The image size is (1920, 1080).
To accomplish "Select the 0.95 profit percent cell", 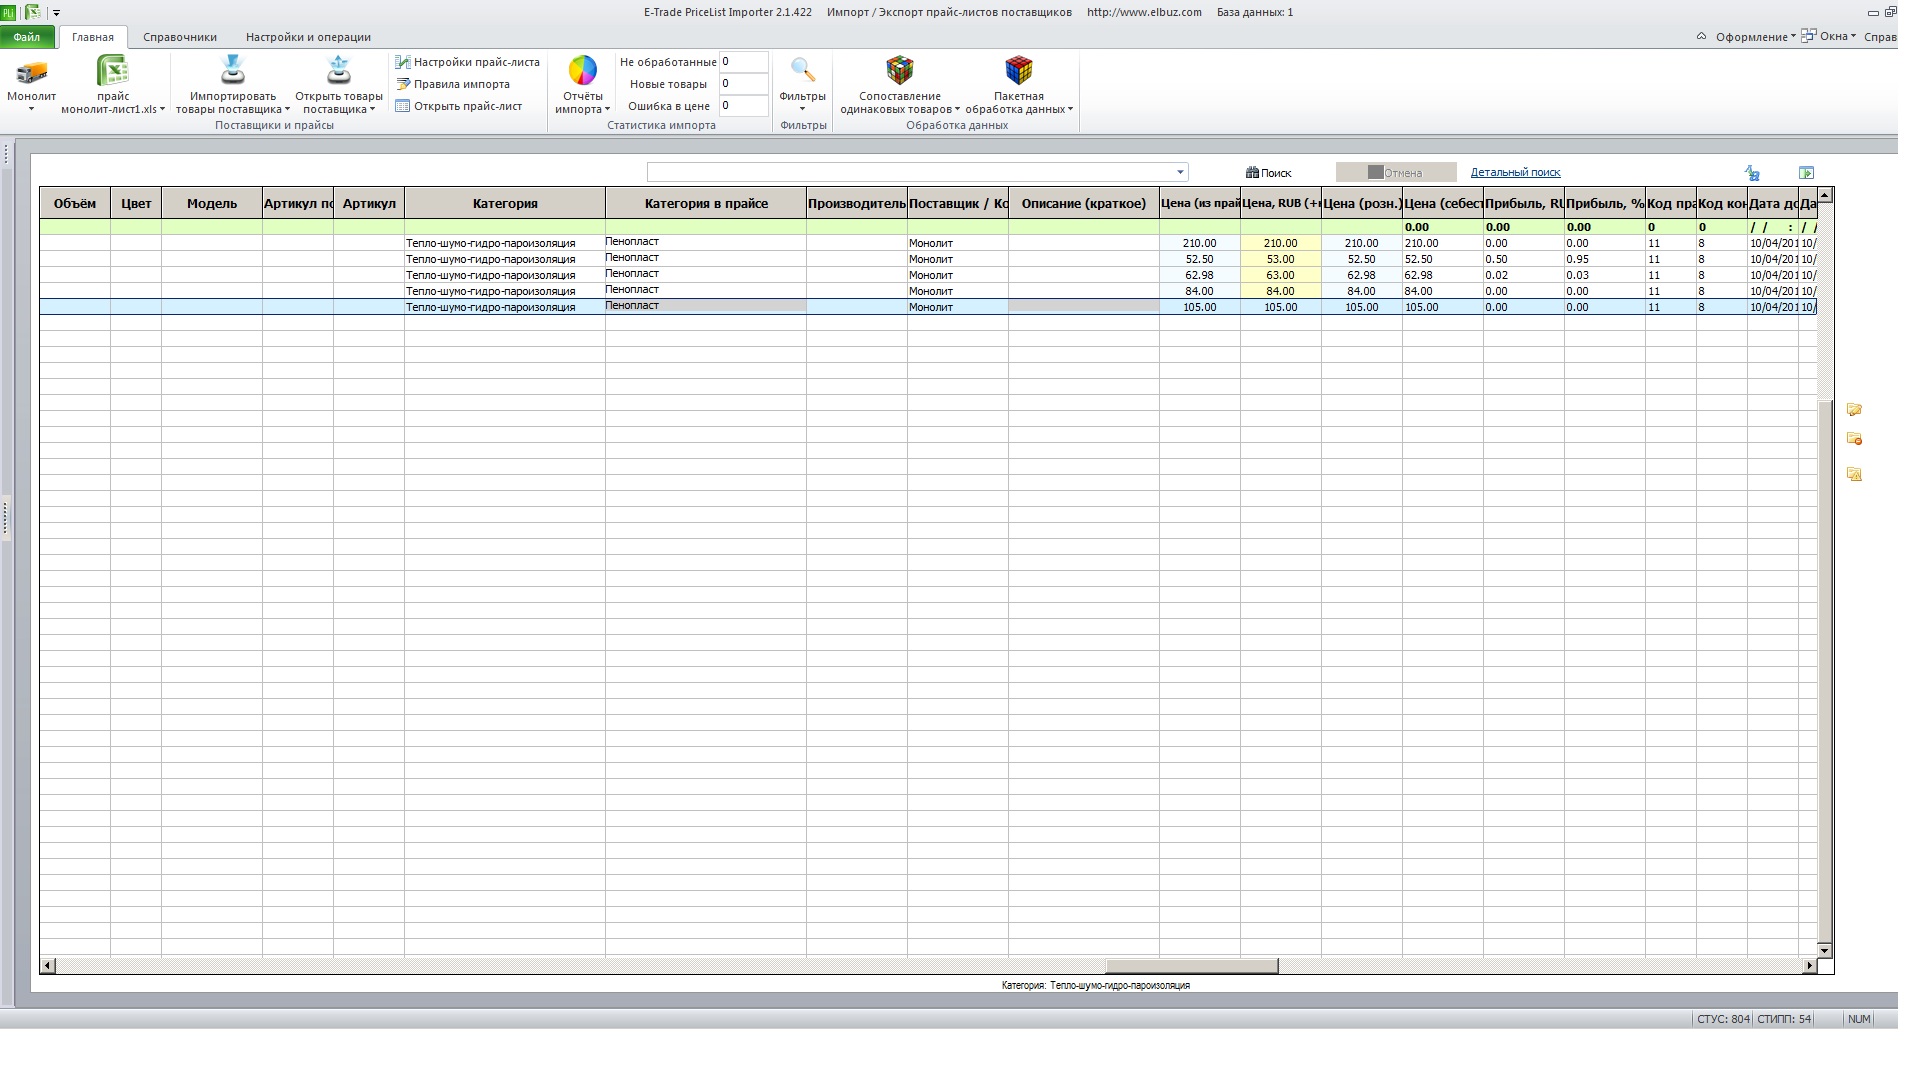I will (1605, 259).
